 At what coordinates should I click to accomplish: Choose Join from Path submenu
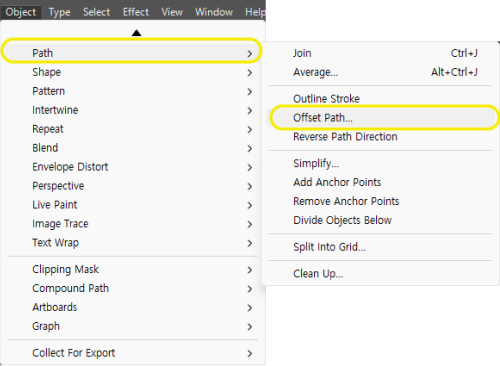[380, 53]
